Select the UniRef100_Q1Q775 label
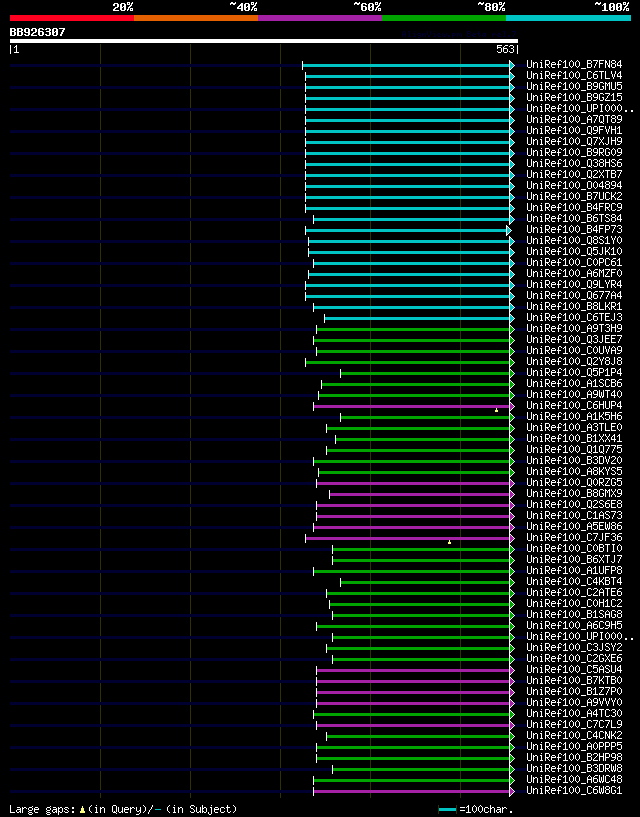 574,449
